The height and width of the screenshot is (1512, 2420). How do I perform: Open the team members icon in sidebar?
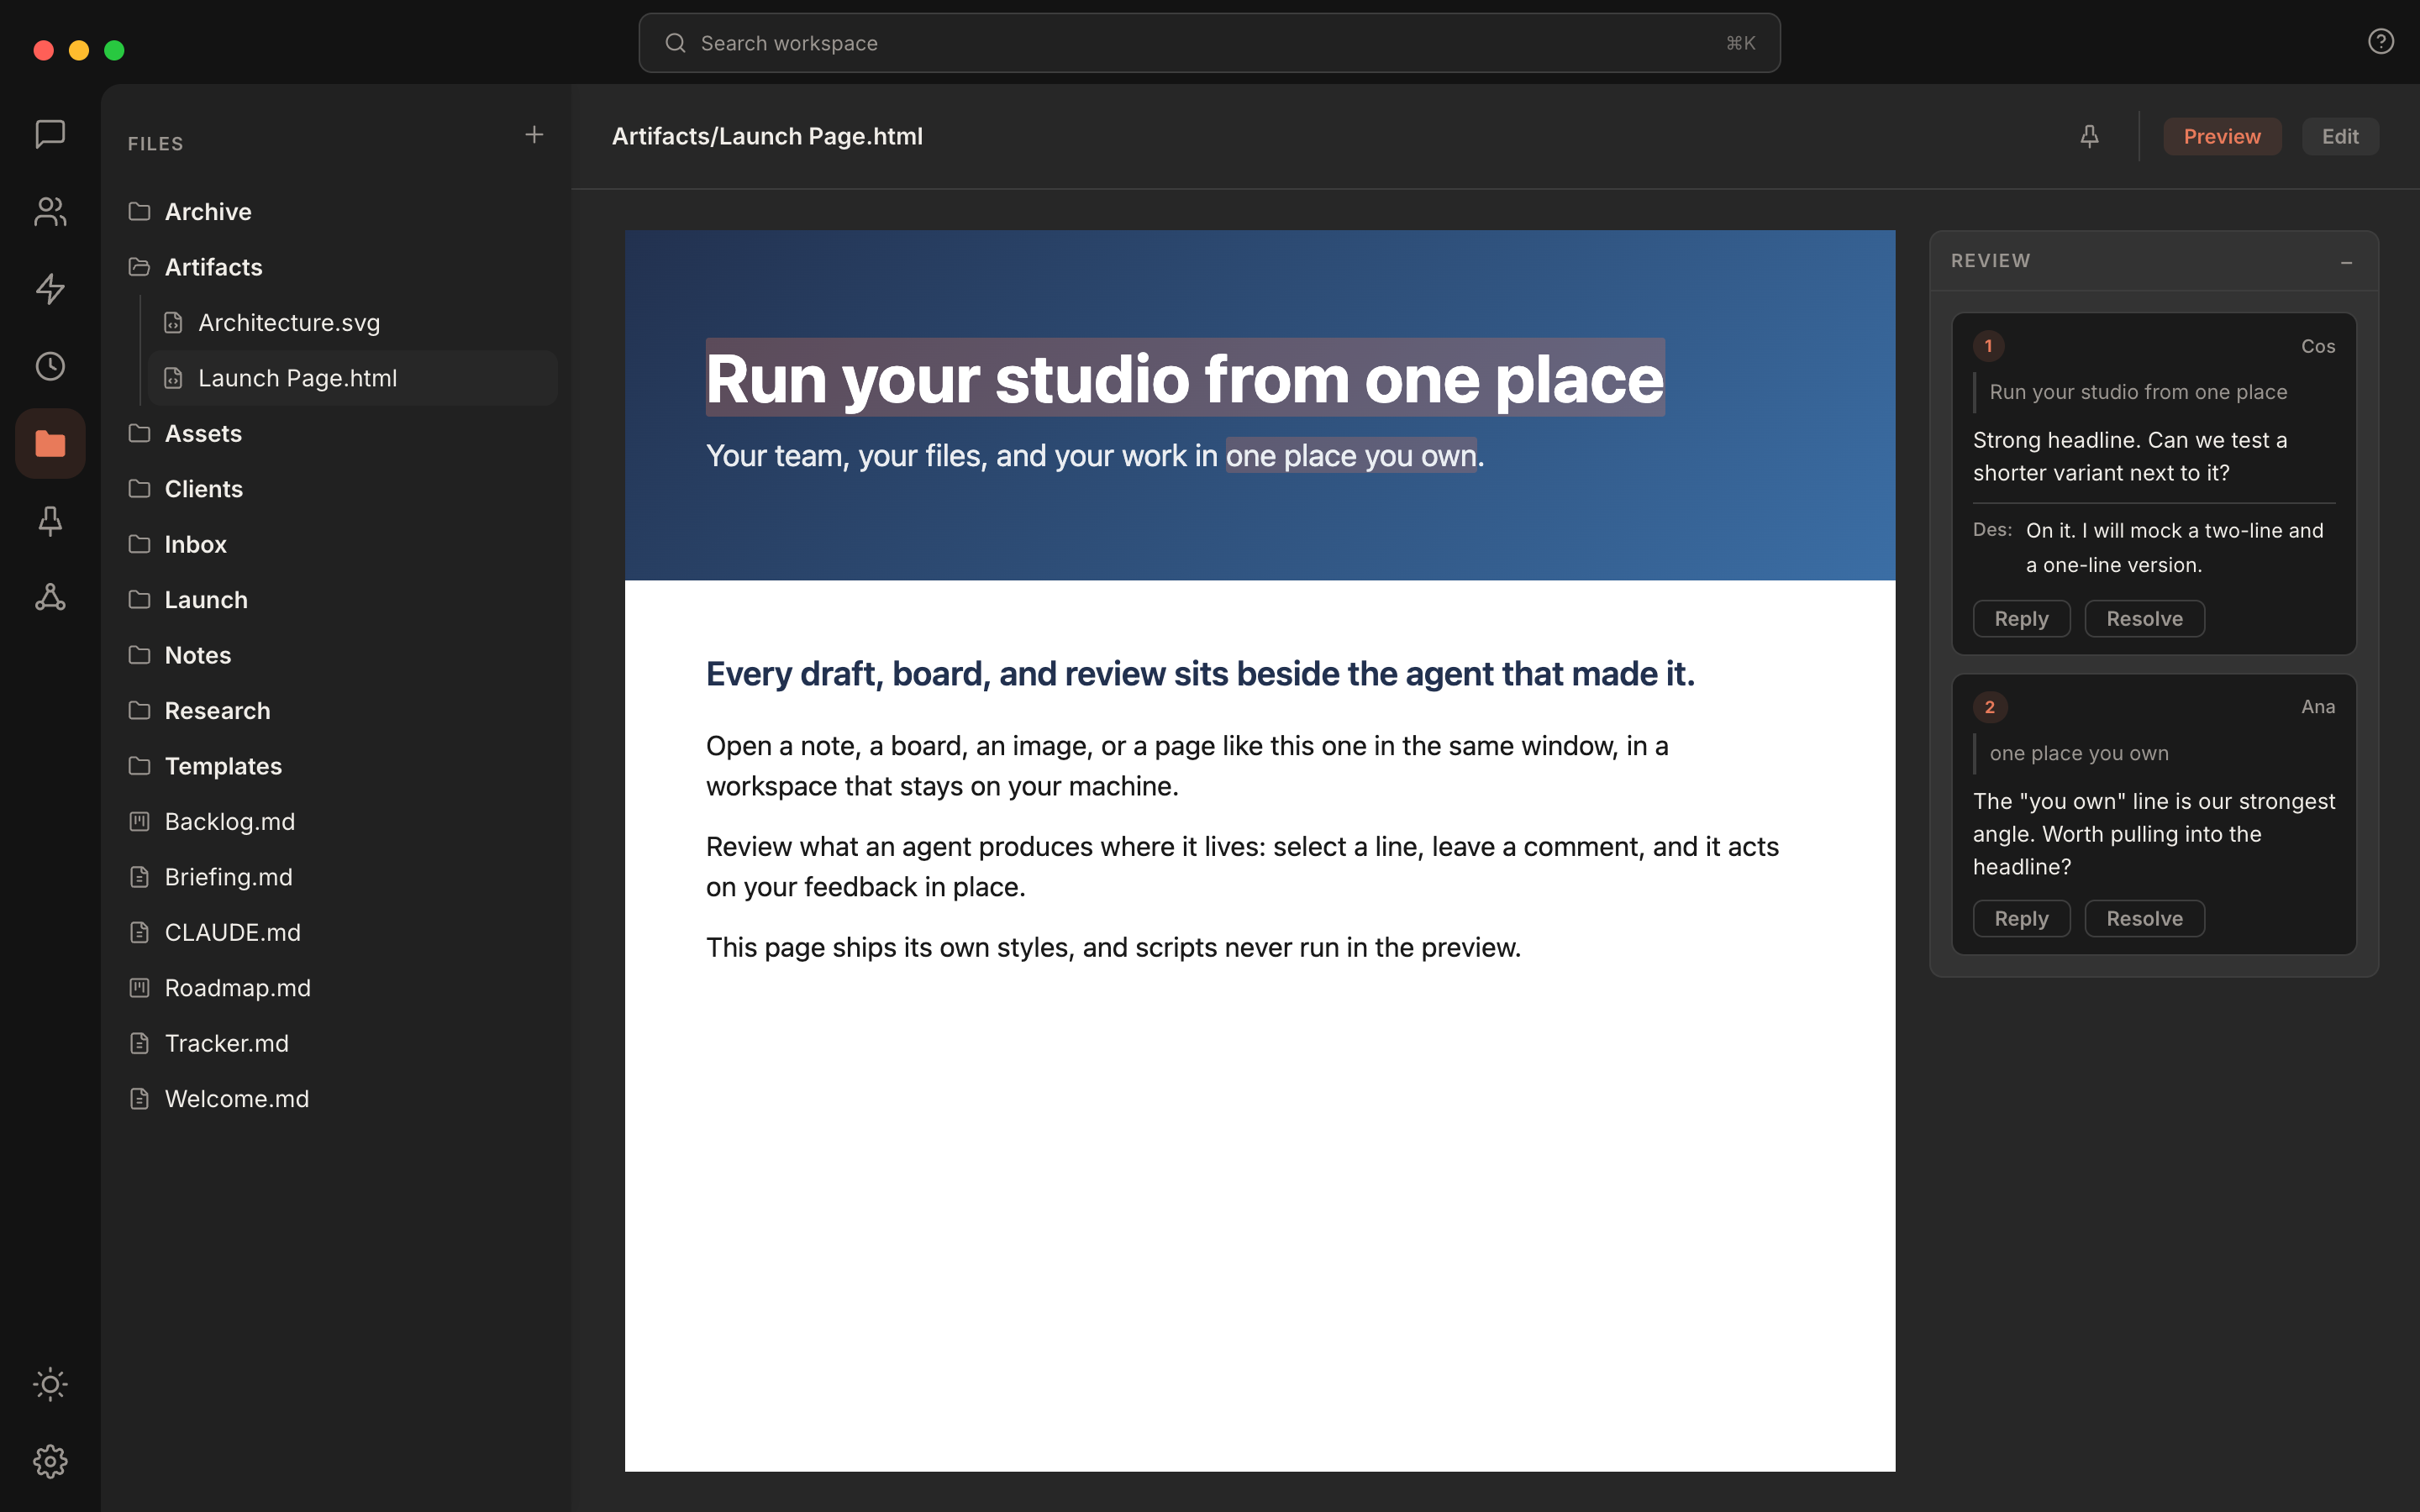(50, 211)
